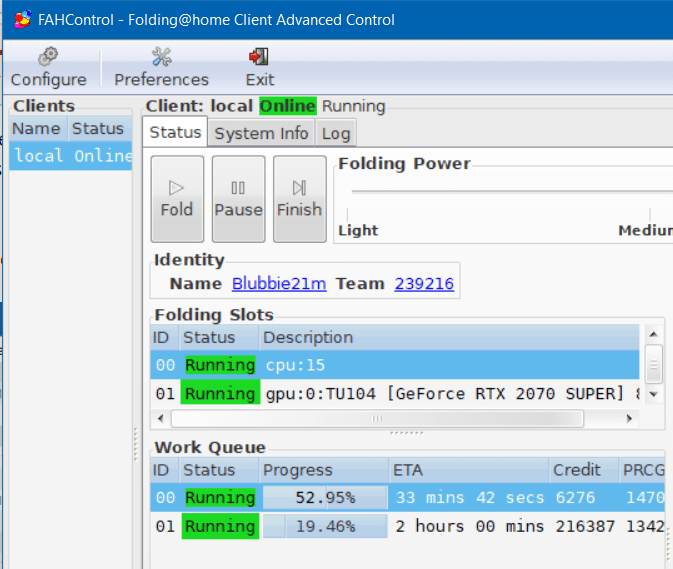
Task: Click the Folding Slots Description column header
Action: click(x=449, y=338)
